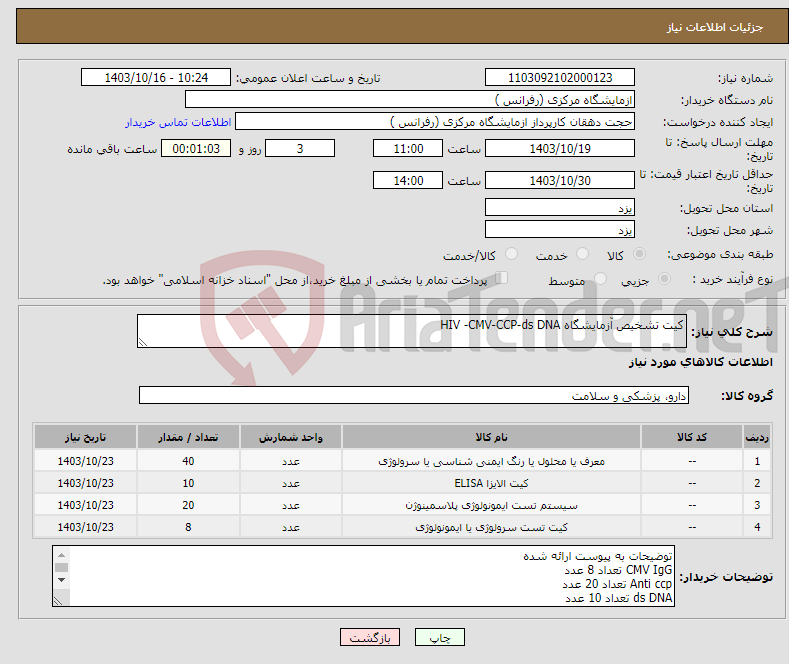789x664 pixels.
Task: Click the announcement date field 1403/10/16 - 10:24
Action: (x=156, y=77)
